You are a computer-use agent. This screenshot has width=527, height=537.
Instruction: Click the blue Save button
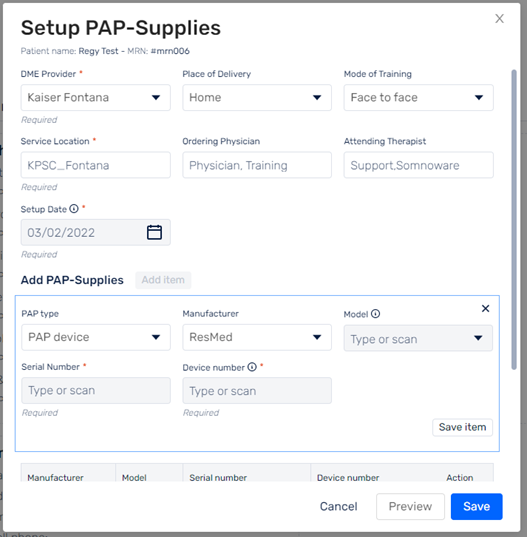point(476,507)
